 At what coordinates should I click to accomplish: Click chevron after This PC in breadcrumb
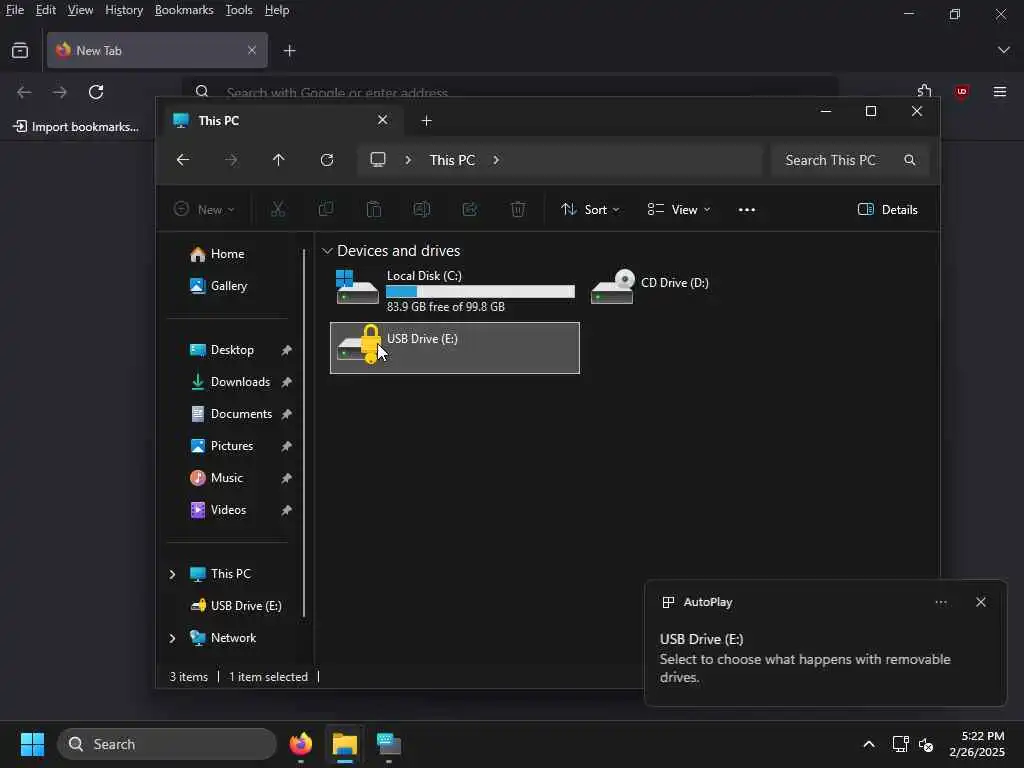tap(496, 160)
